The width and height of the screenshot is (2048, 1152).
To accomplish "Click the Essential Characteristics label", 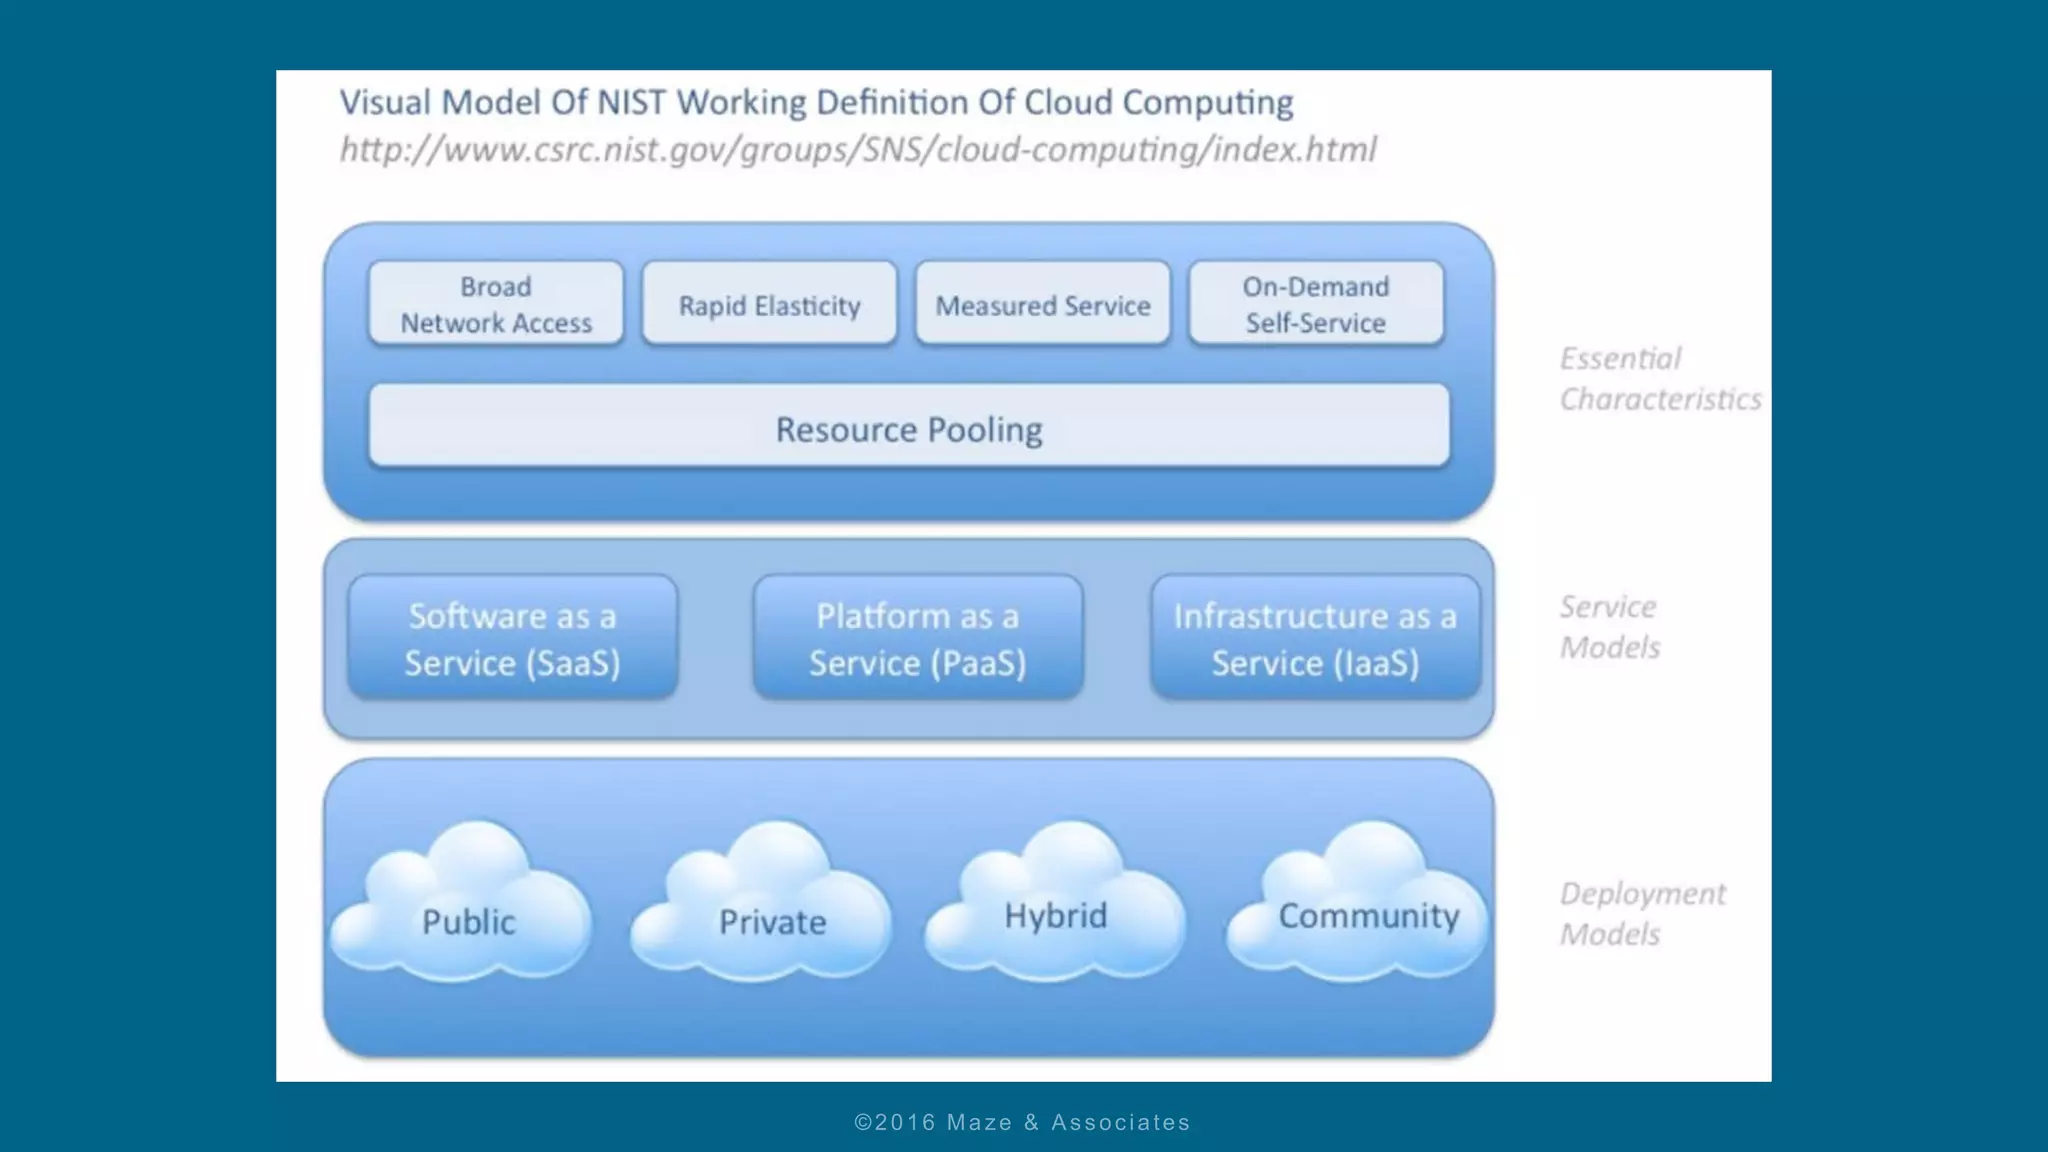I will [x=1658, y=379].
